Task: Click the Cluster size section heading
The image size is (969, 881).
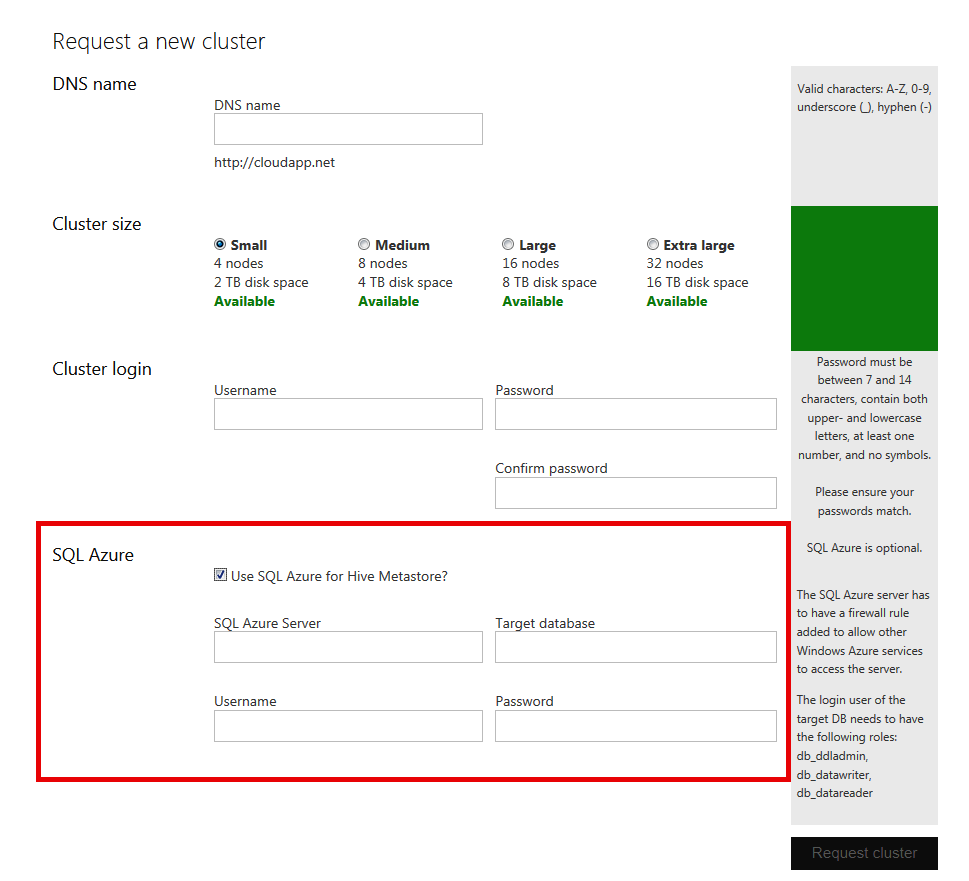Action: 96,224
